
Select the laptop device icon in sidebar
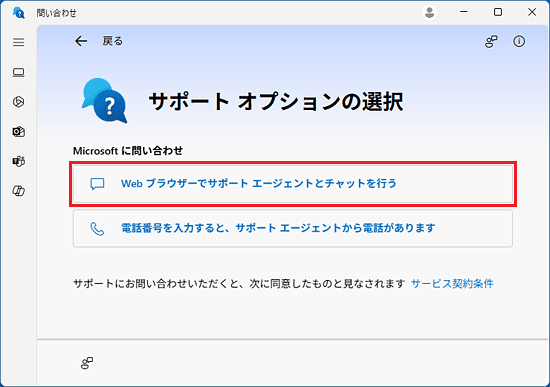click(x=19, y=72)
